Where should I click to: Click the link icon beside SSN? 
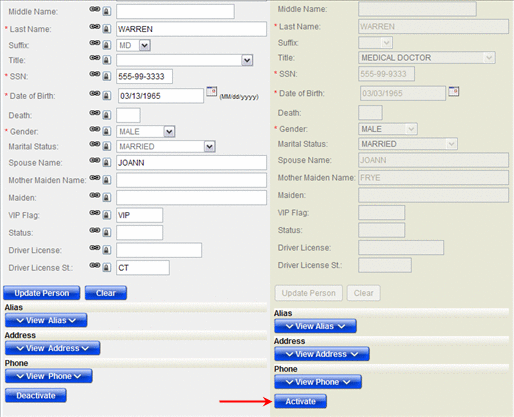click(95, 74)
